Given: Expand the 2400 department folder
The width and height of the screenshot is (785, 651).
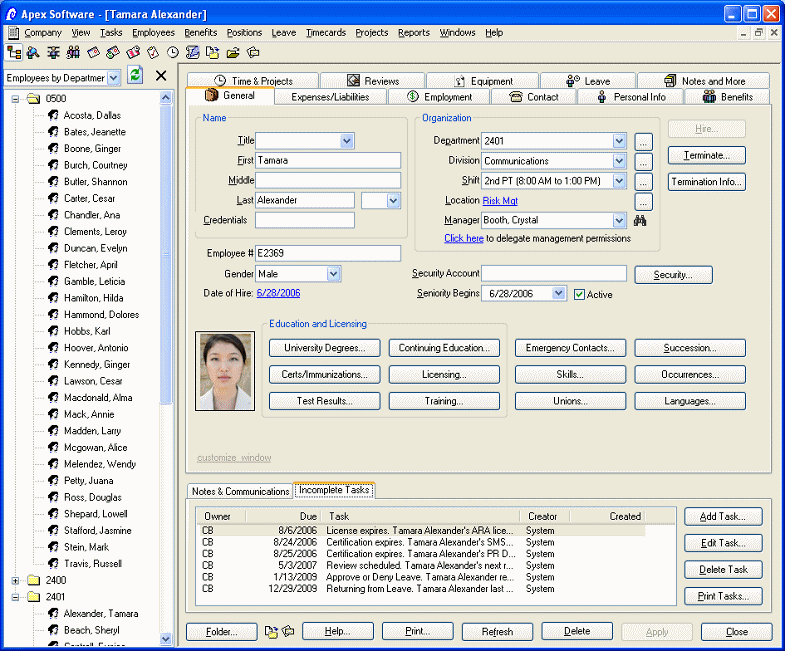Looking at the screenshot, I should pos(16,580).
